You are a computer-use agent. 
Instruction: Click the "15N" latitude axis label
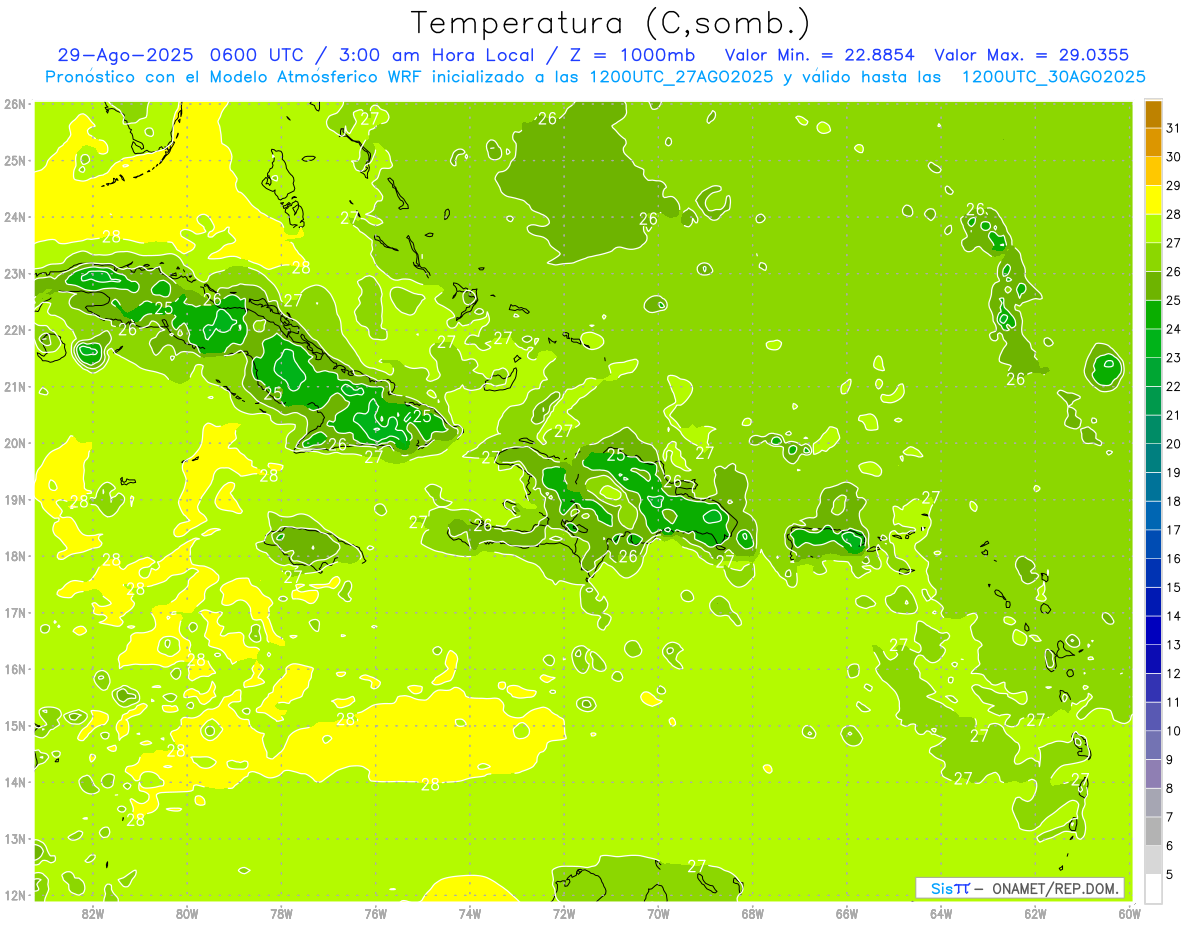[x=14, y=726]
